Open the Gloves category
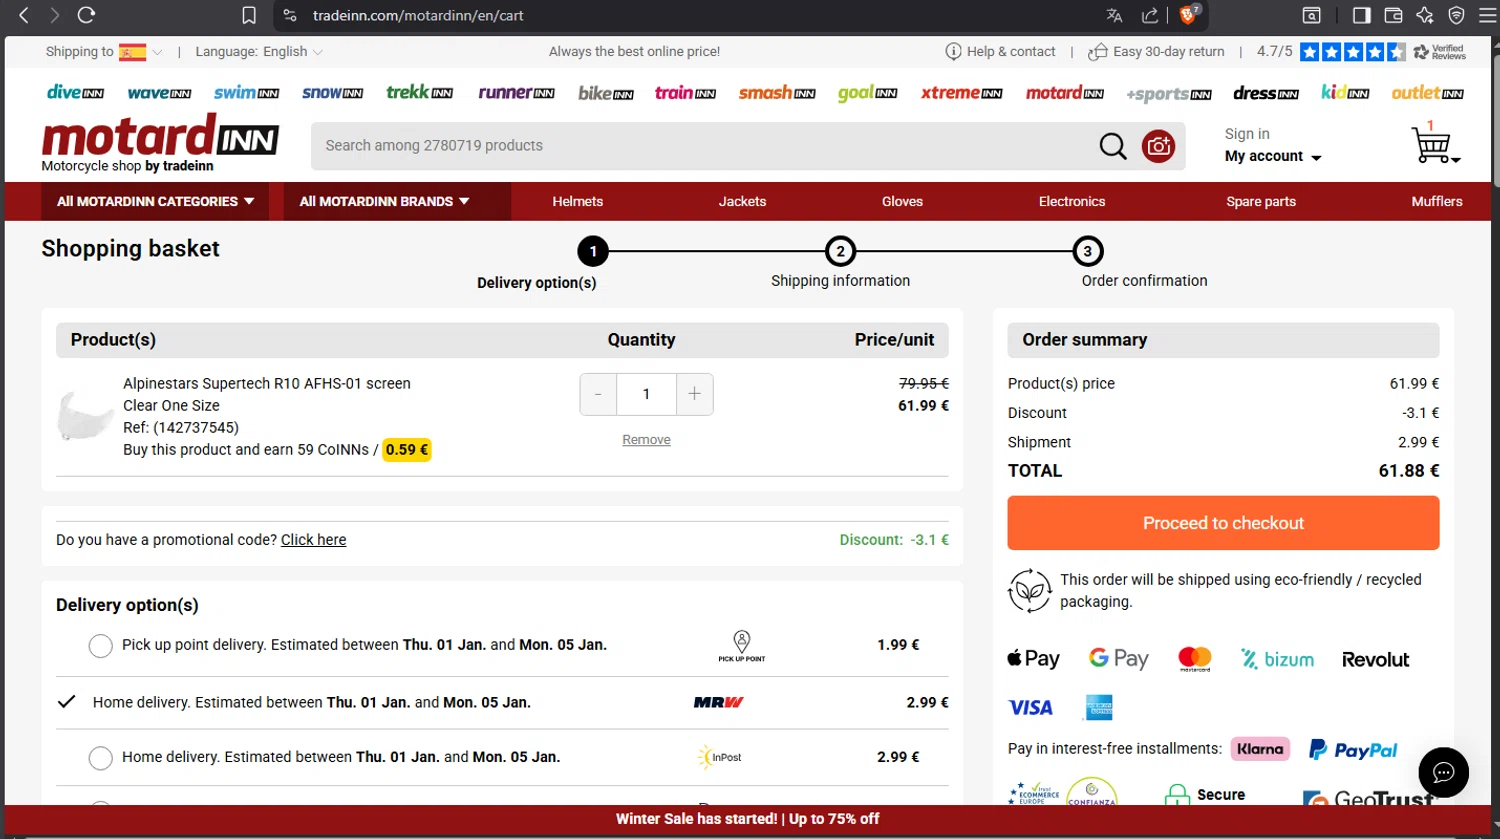Viewport: 1500px width, 839px height. pyautogui.click(x=902, y=201)
